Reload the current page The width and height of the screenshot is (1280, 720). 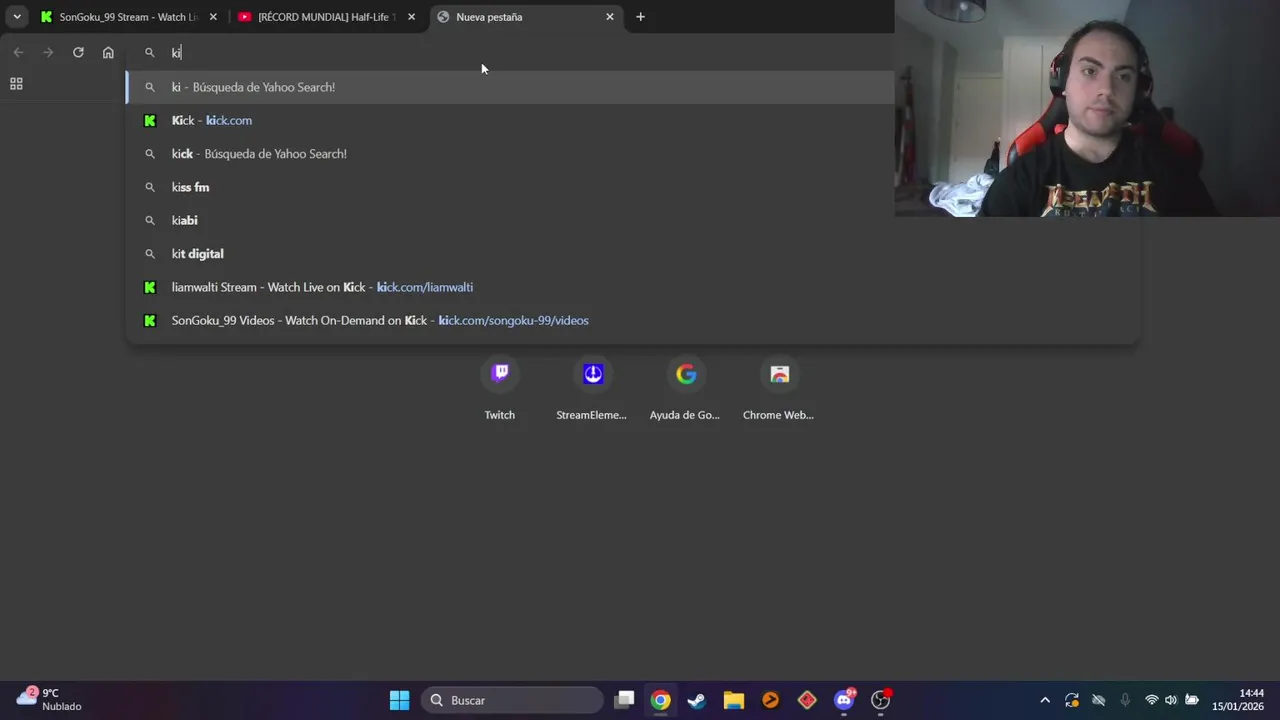tap(78, 52)
